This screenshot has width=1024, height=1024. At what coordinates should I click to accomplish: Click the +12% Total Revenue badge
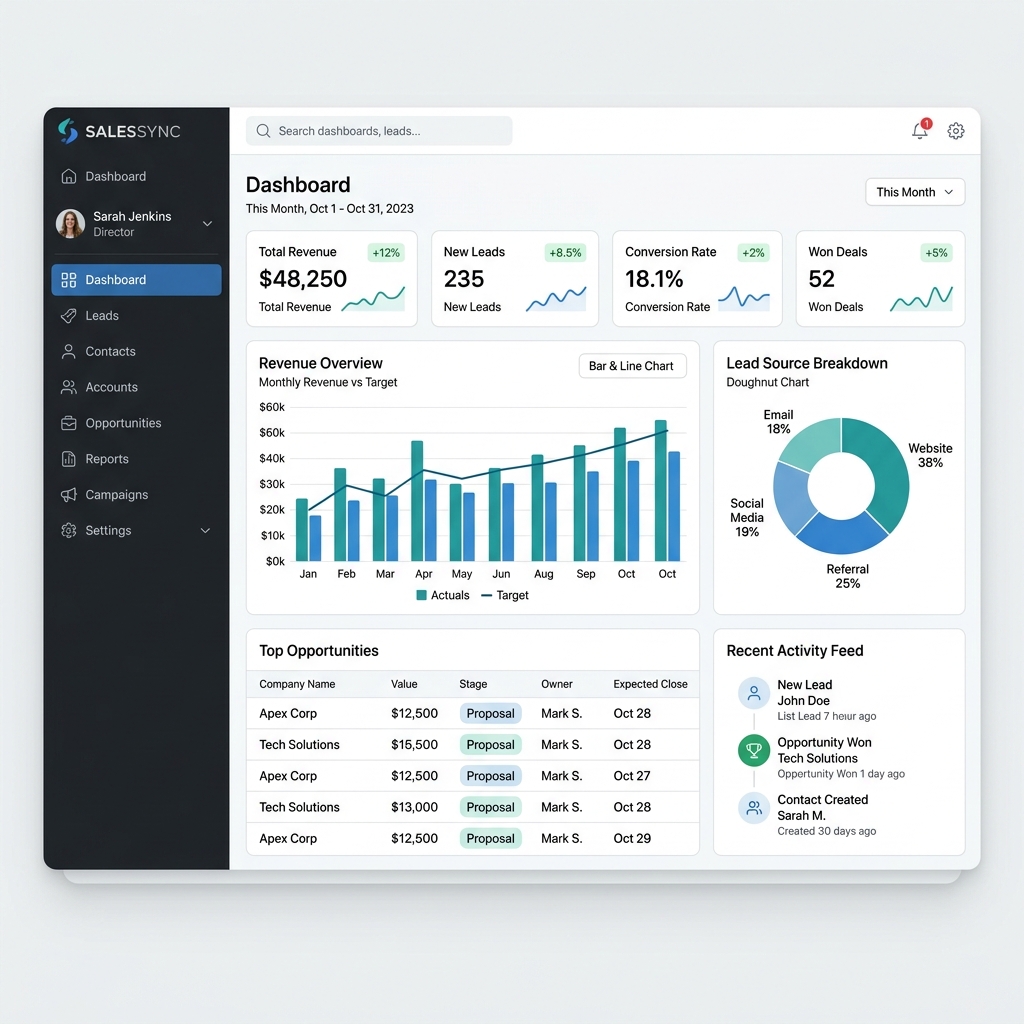(386, 253)
